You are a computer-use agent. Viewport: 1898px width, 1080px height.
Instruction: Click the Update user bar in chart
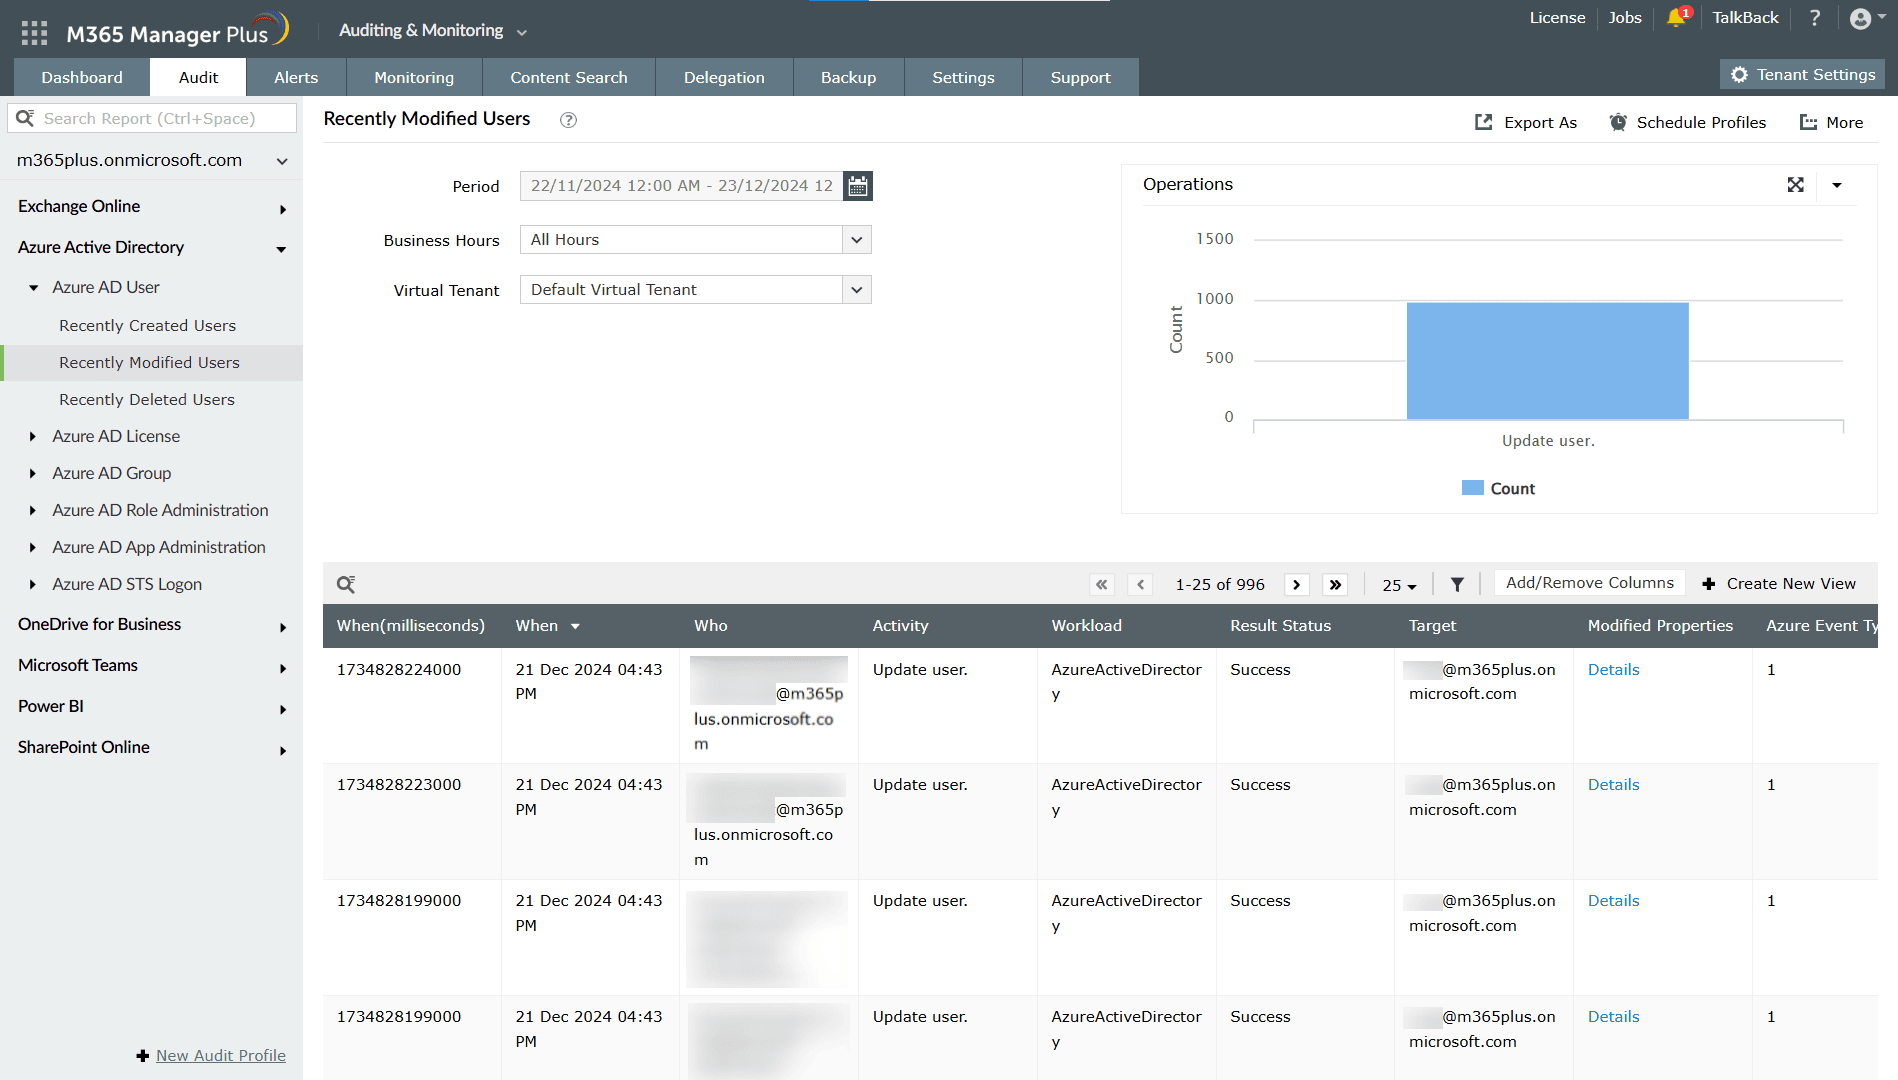pos(1547,360)
